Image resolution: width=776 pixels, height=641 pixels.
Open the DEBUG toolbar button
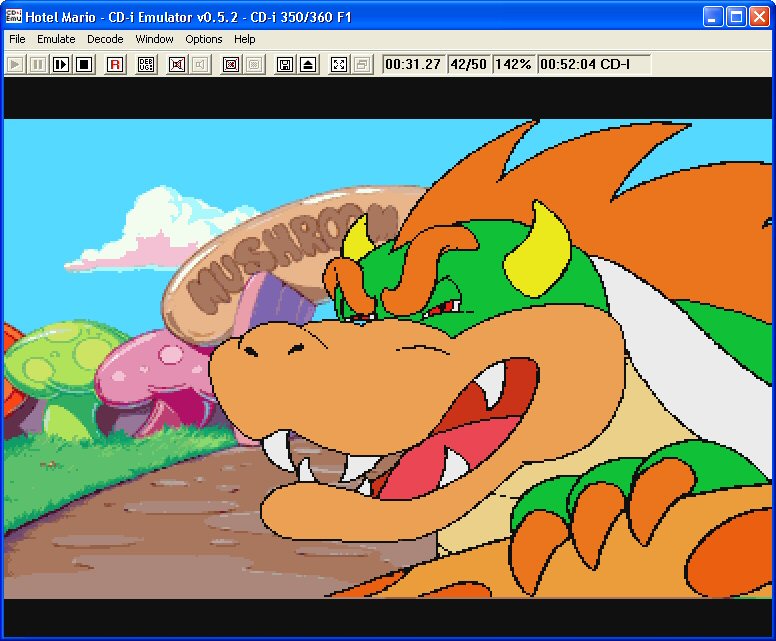(x=146, y=64)
